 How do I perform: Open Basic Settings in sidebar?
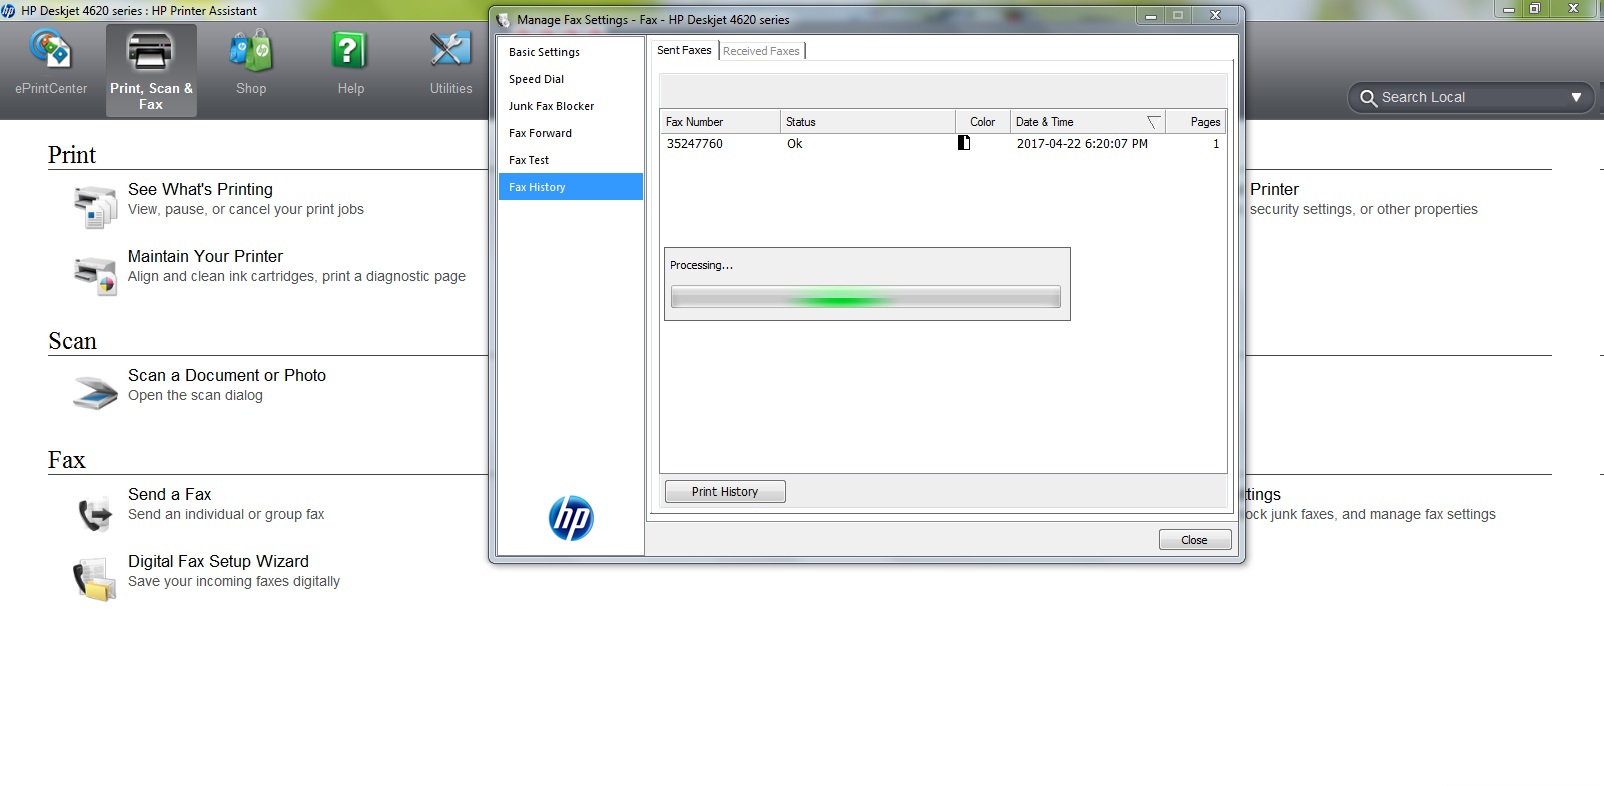pyautogui.click(x=570, y=52)
